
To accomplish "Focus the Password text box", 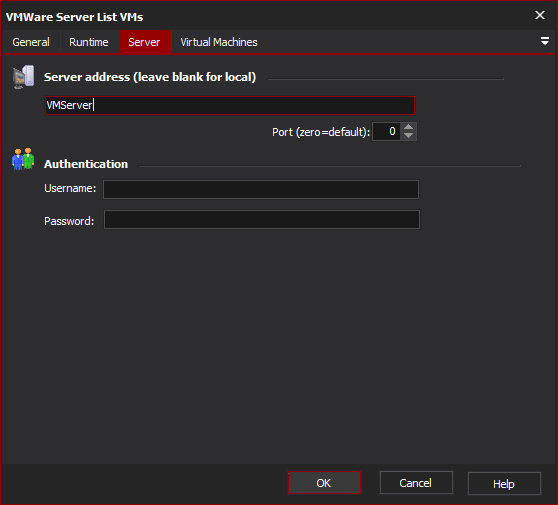I will 262,220.
